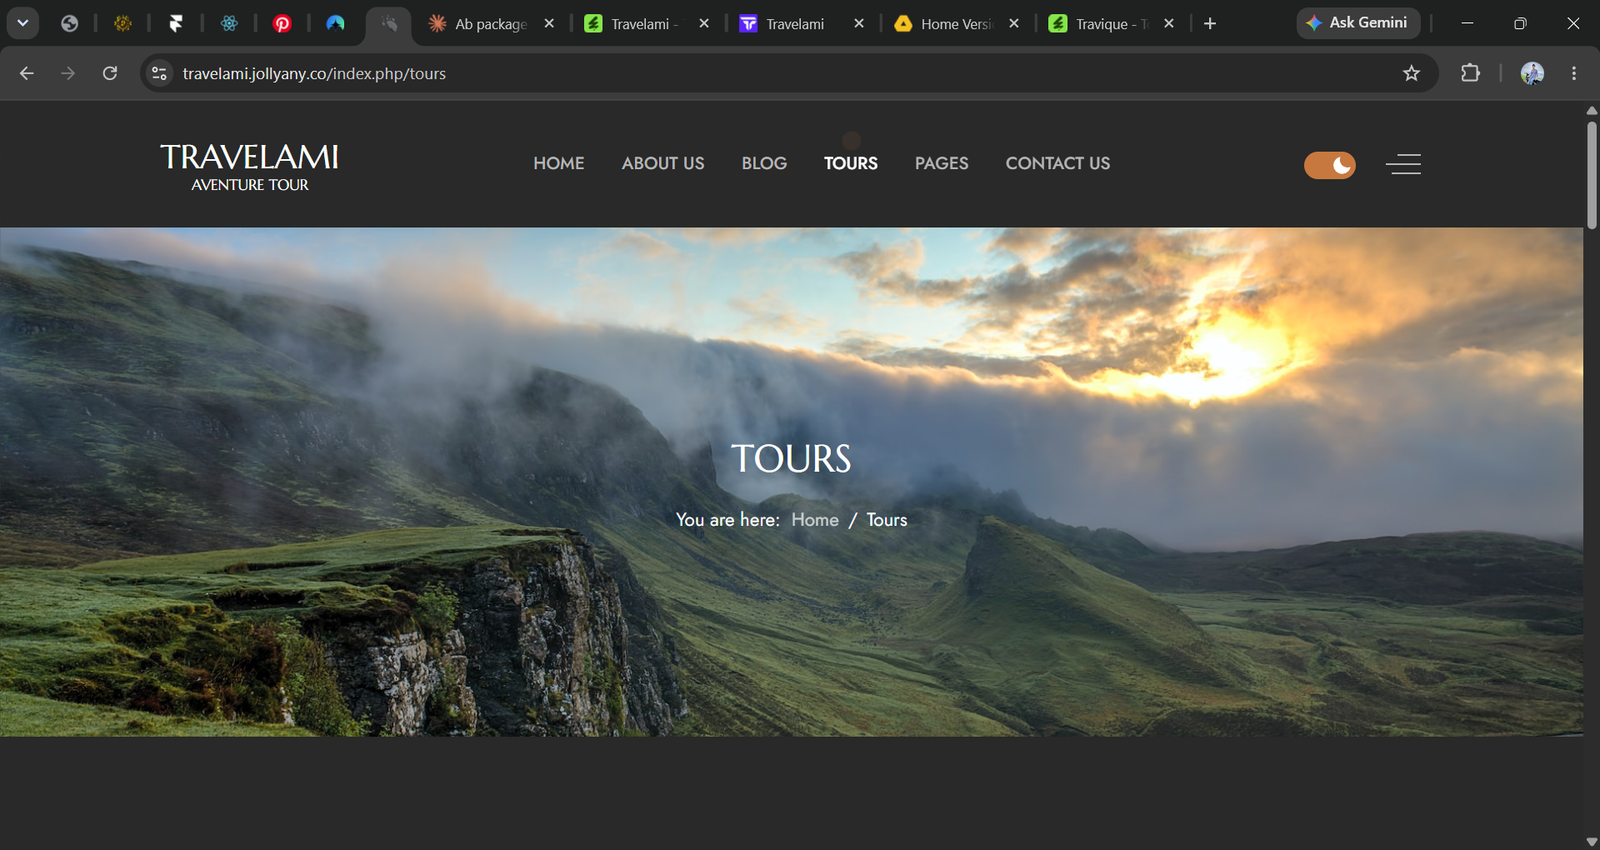Go to the HOME menu item
The width and height of the screenshot is (1600, 850).
[x=559, y=163]
